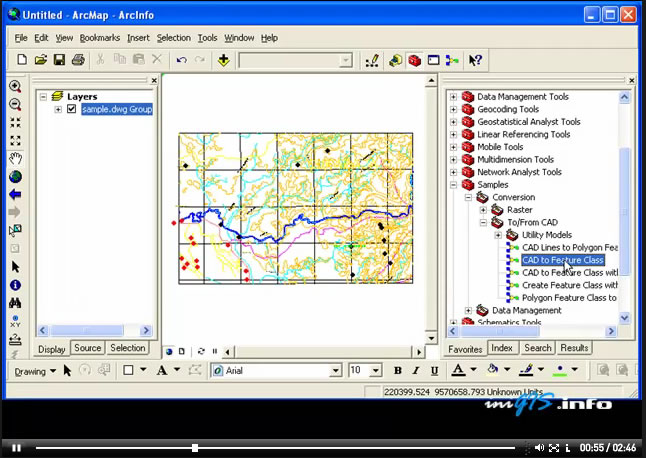This screenshot has height=458, width=646.
Task: Pick the Select Elements arrow tool
Action: click(15, 267)
